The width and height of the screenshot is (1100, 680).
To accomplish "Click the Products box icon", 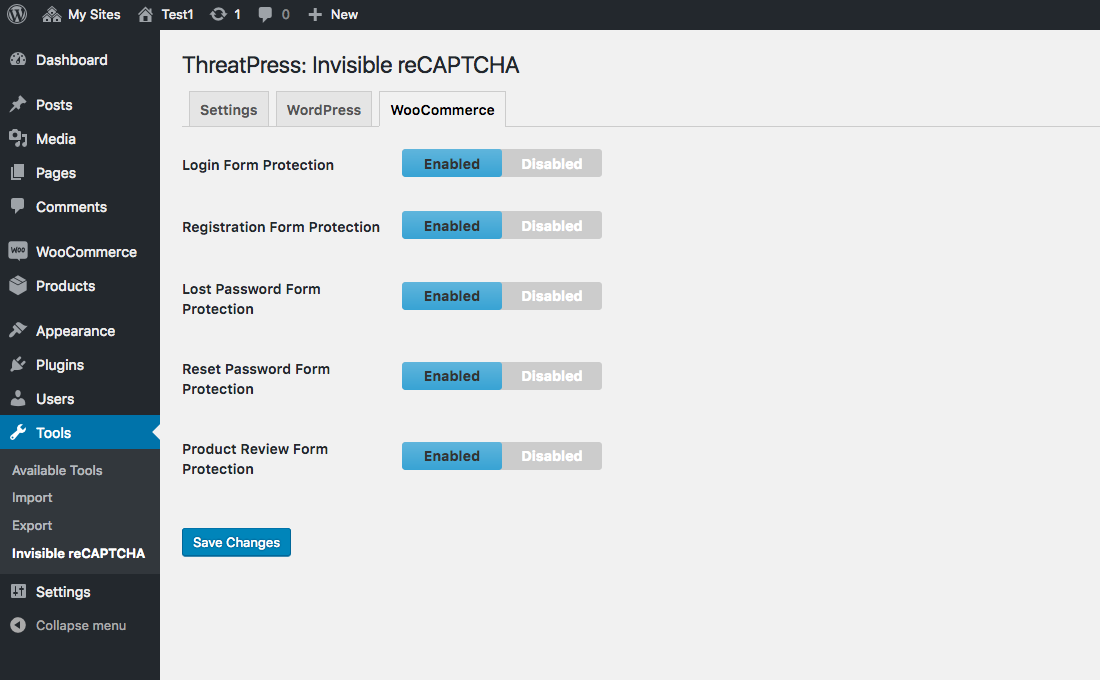I will tap(18, 285).
